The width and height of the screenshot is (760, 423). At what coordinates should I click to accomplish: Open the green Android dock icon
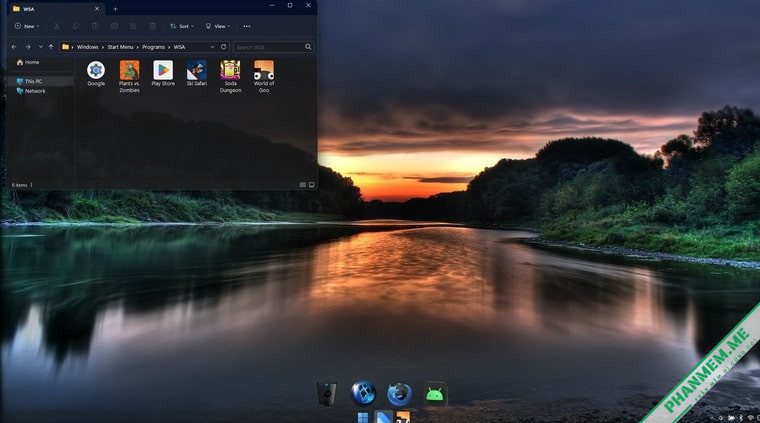(435, 394)
